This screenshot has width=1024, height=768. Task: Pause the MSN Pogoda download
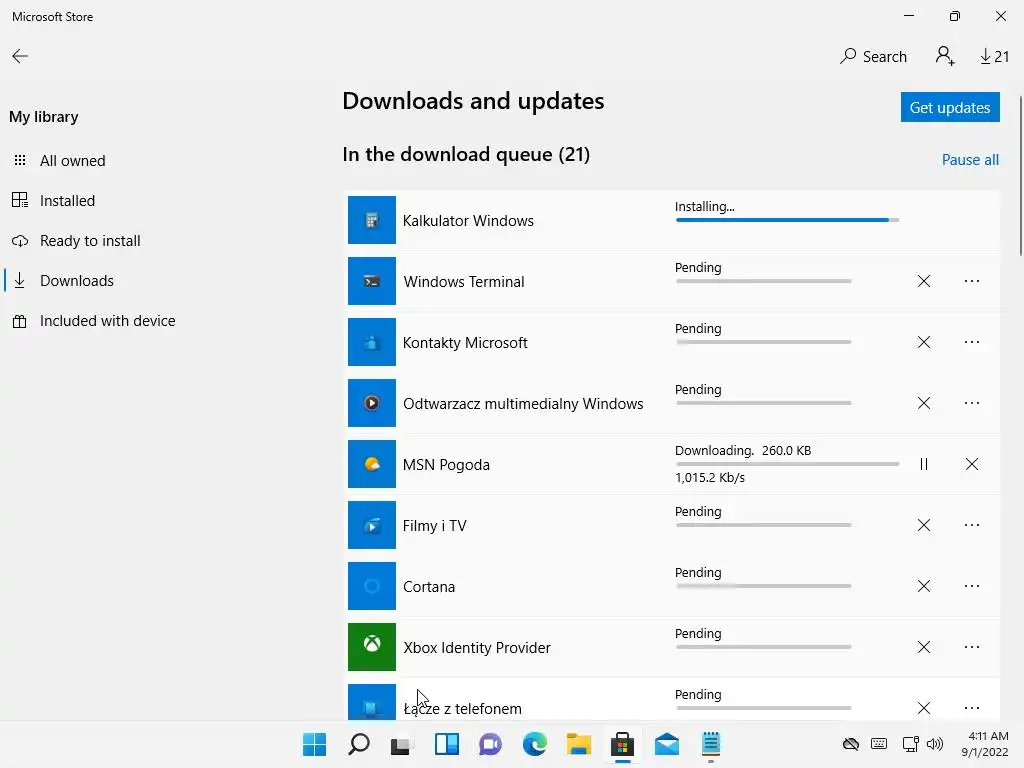[x=923, y=464]
